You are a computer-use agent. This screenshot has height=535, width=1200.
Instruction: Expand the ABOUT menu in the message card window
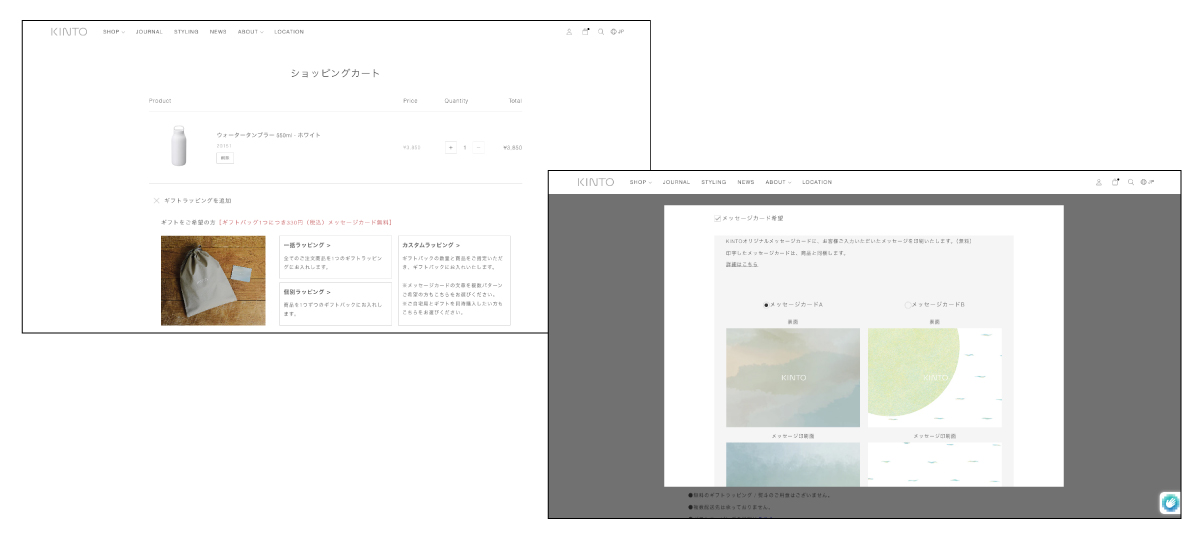pyautogui.click(x=777, y=182)
